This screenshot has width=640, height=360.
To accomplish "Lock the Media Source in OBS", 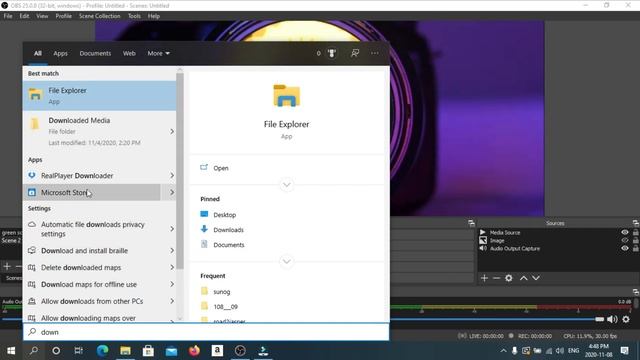I will (x=636, y=232).
